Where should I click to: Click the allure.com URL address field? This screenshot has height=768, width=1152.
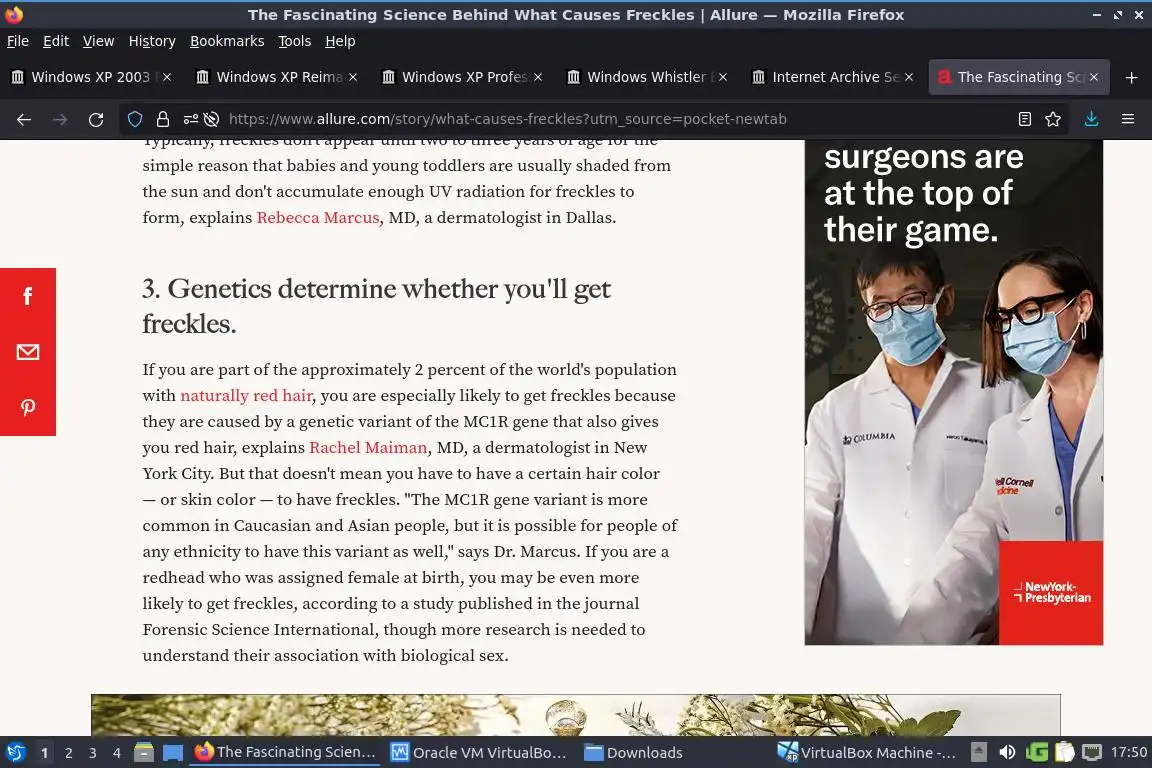(507, 119)
